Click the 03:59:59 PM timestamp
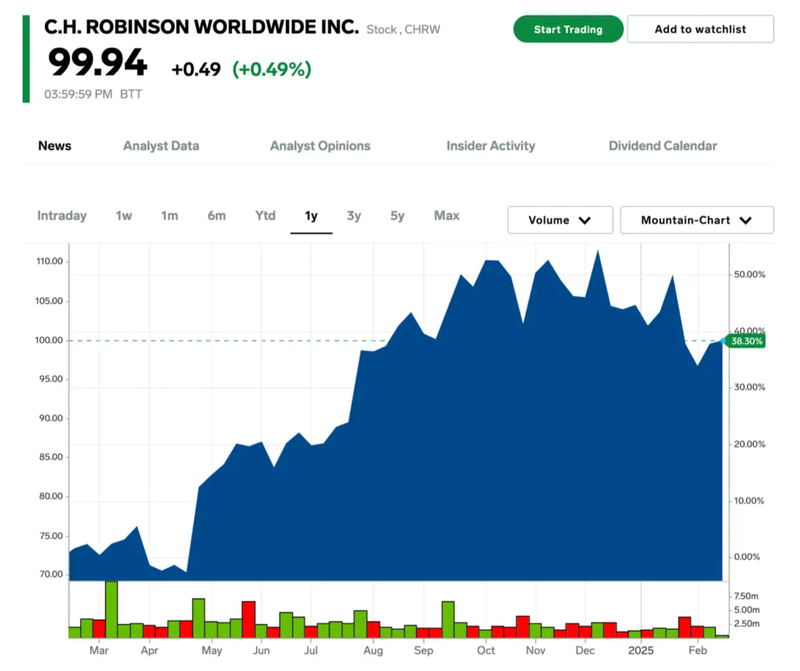The image size is (800, 671). point(78,94)
